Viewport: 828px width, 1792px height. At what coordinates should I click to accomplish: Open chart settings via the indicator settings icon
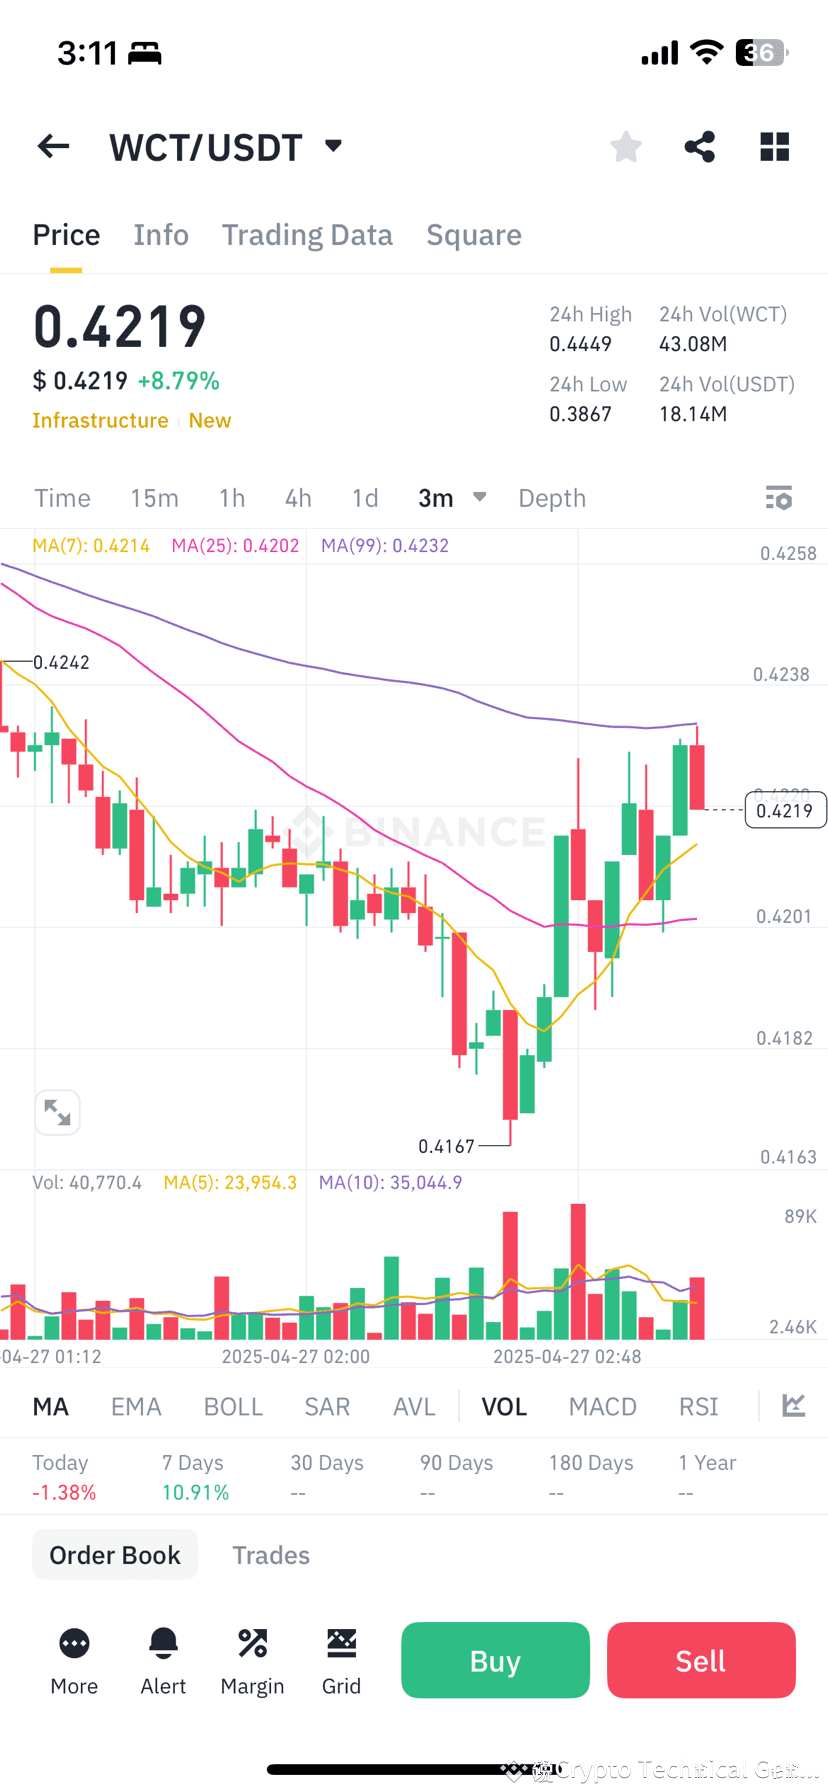pyautogui.click(x=779, y=497)
